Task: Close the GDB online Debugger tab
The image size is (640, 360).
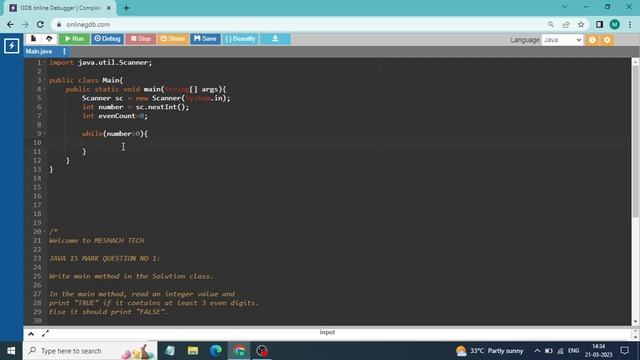Action: (109, 8)
